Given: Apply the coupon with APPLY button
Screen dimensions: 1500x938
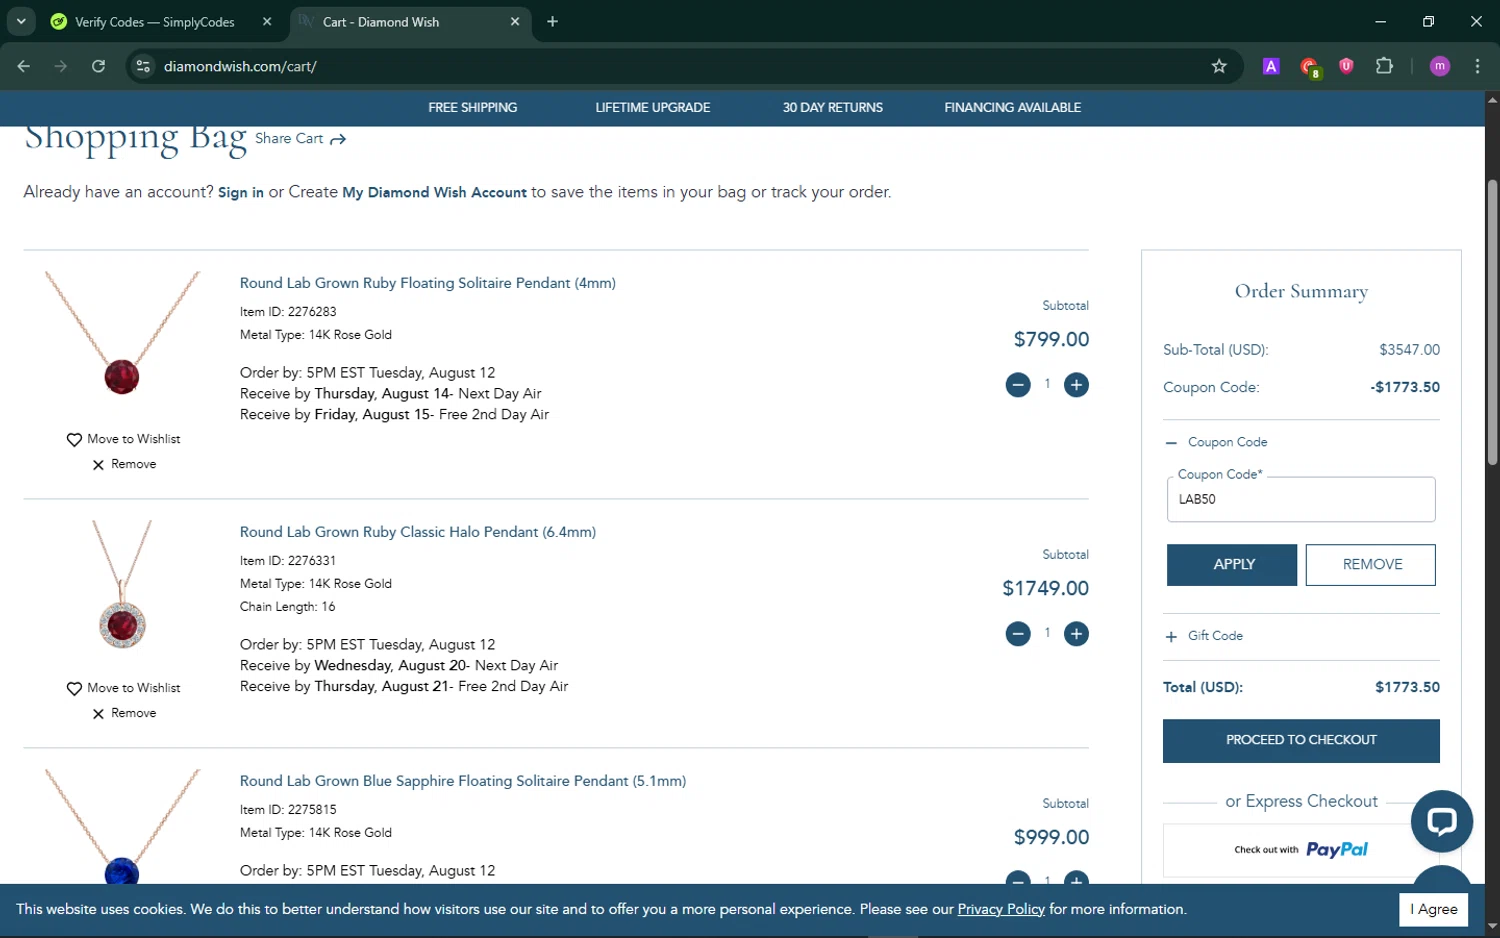Looking at the screenshot, I should pos(1232,565).
